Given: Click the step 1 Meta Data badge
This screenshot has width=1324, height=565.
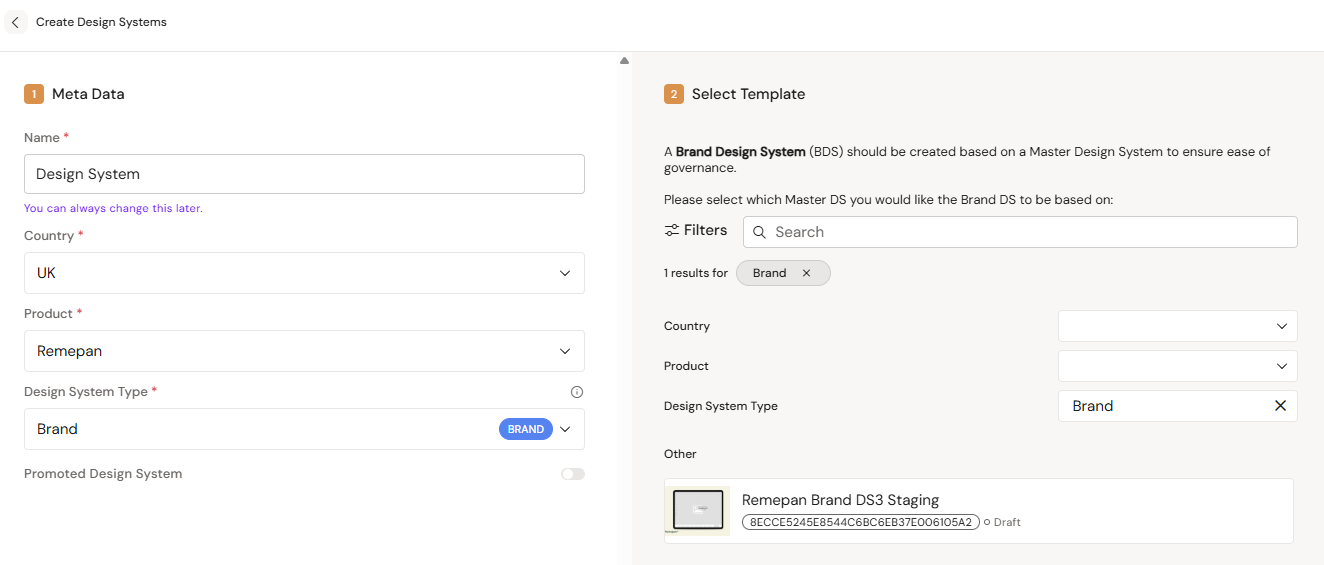Looking at the screenshot, I should pyautogui.click(x=34, y=94).
